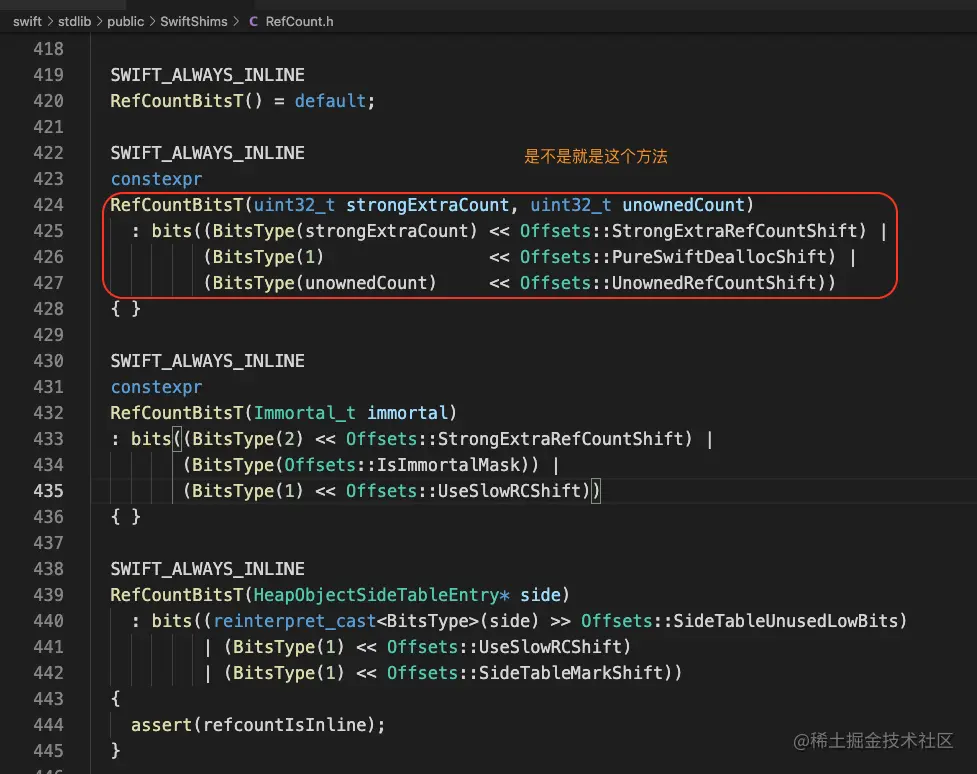
Task: Click line number 445 in gutter
Action: point(48,750)
